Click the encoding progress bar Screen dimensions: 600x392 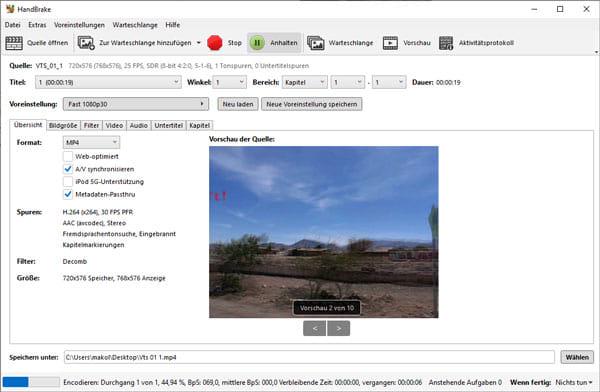[x=31, y=382]
